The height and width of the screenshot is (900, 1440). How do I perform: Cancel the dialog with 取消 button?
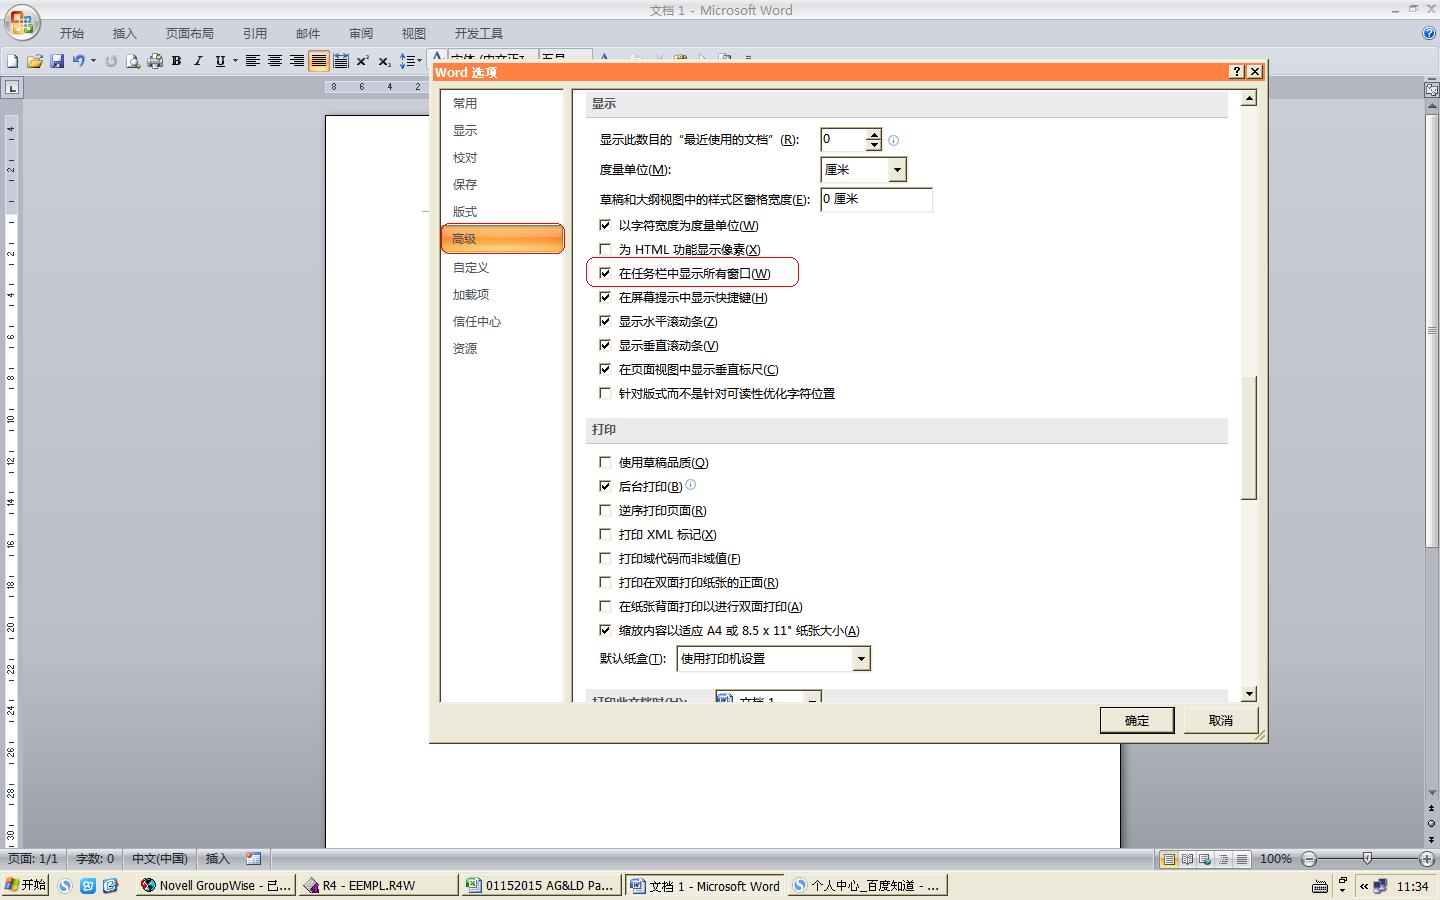coord(1220,720)
